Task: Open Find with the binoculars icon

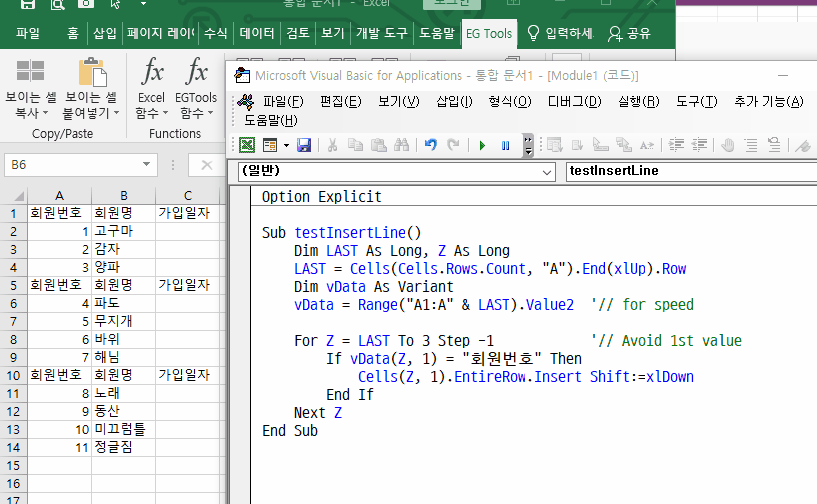Action: tap(401, 145)
